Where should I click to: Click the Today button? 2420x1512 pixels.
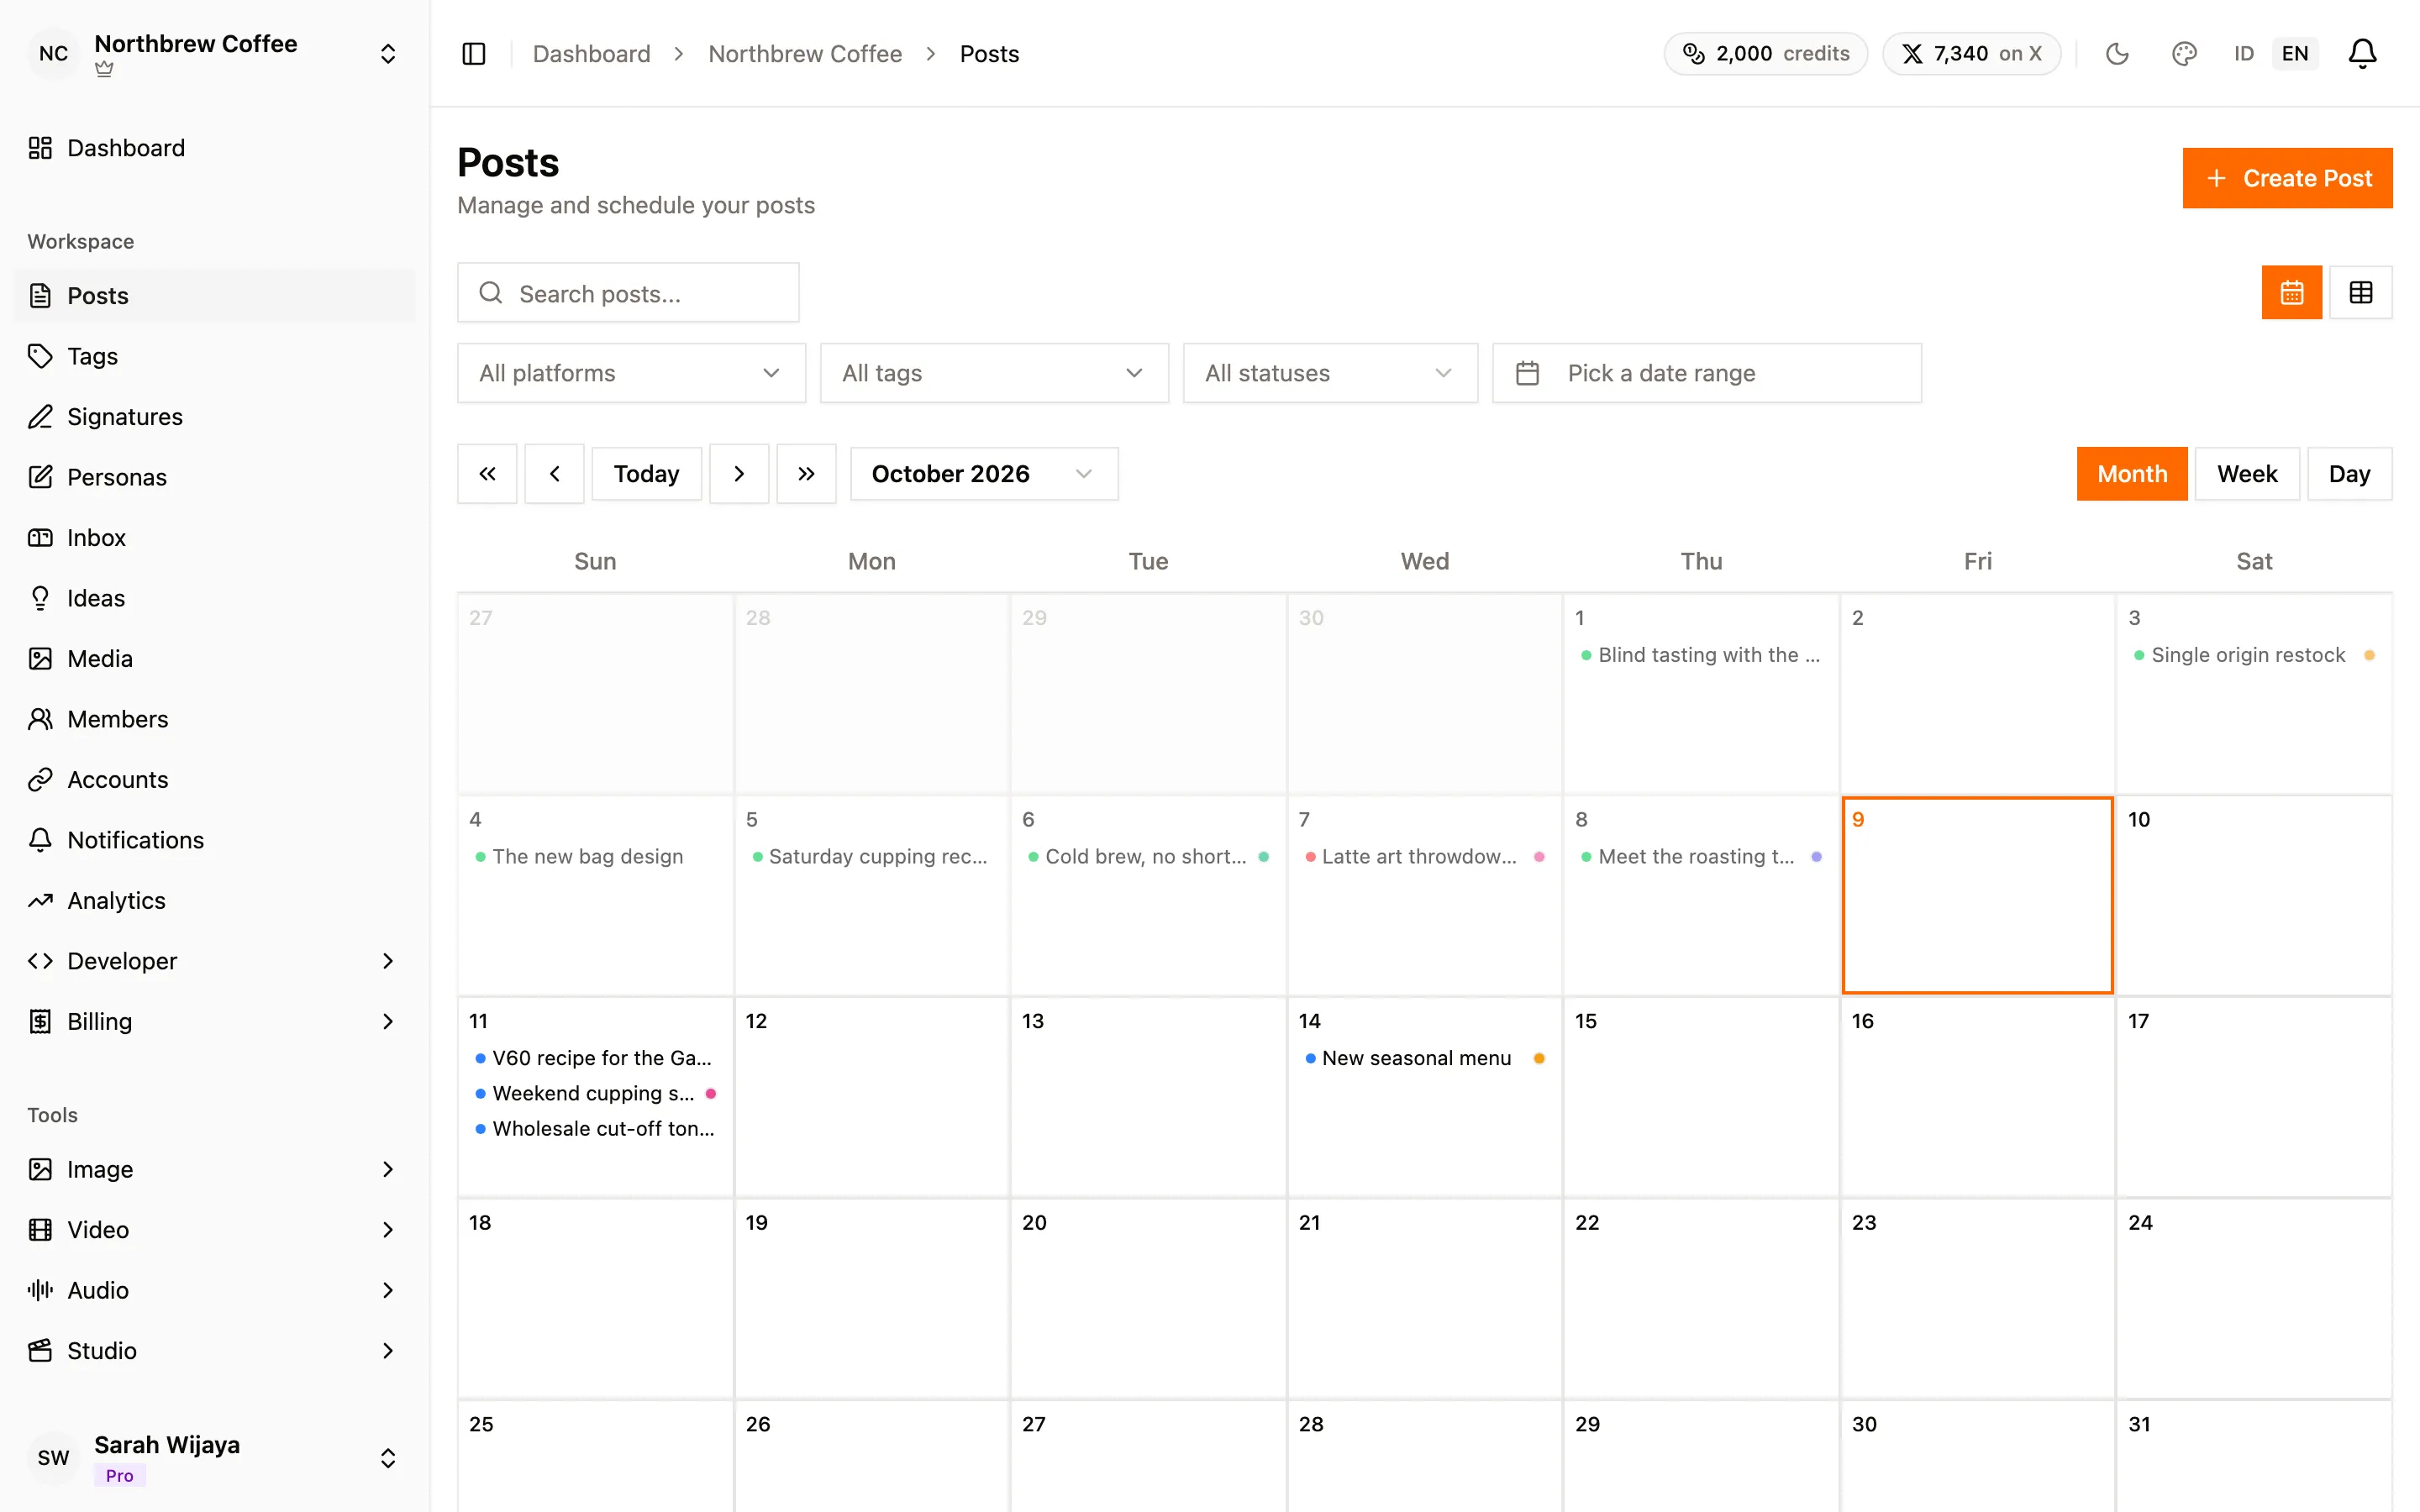[x=646, y=474]
